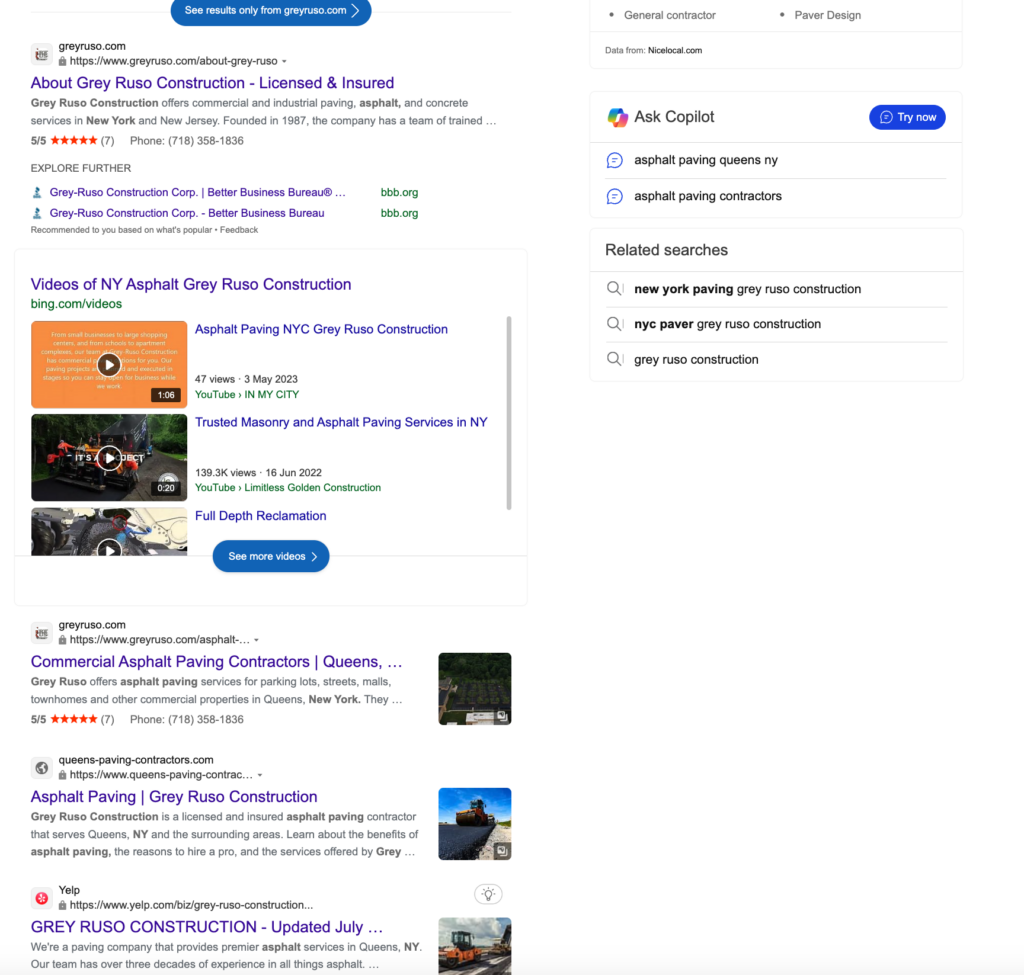This screenshot has height=975, width=1024.
Task: Click 'YouTube › Limitless Golden Construction' source
Action: (x=287, y=488)
